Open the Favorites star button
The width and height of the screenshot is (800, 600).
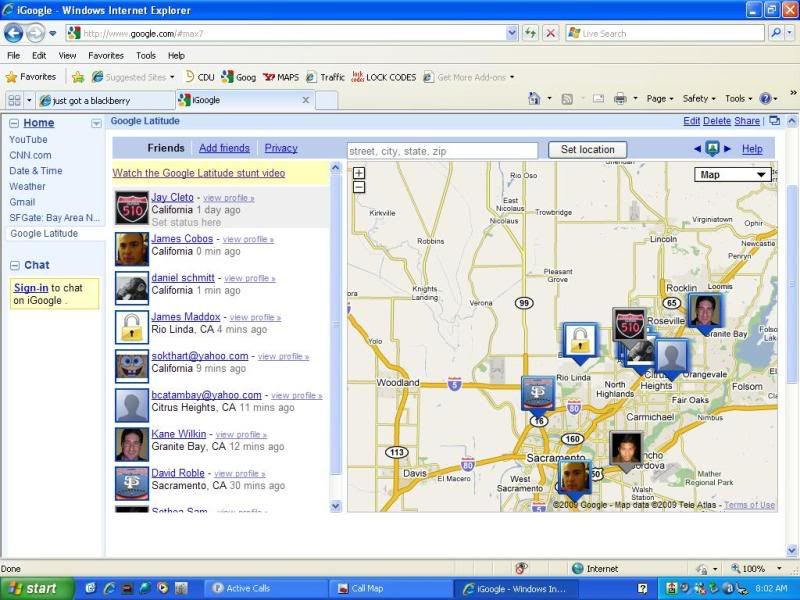coord(31,77)
